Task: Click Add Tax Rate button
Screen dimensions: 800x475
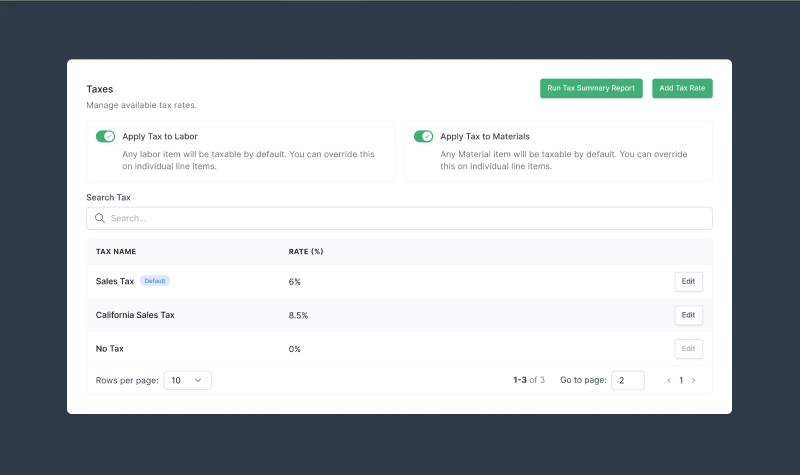Action: click(x=682, y=88)
